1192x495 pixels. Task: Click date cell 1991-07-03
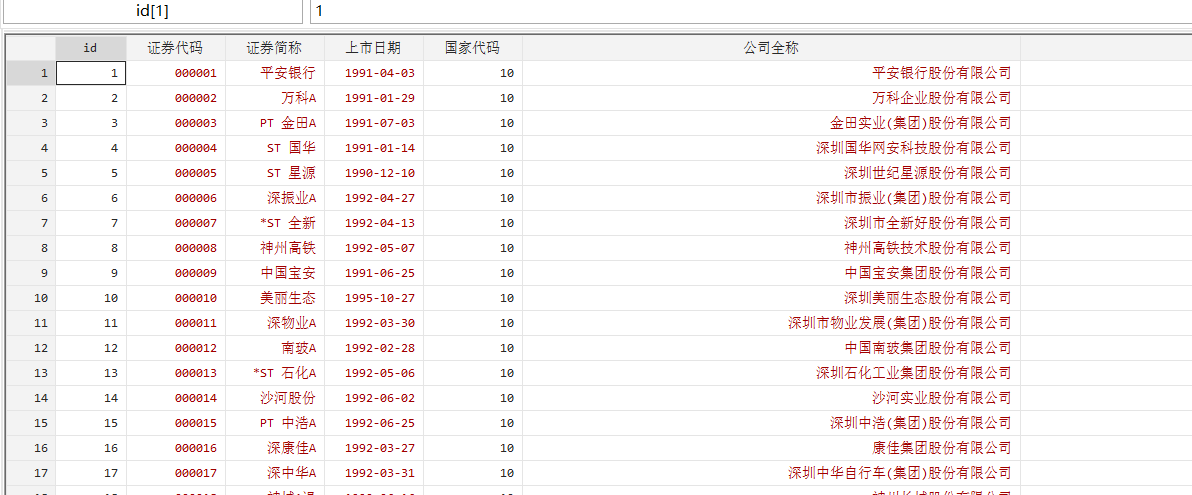373,123
